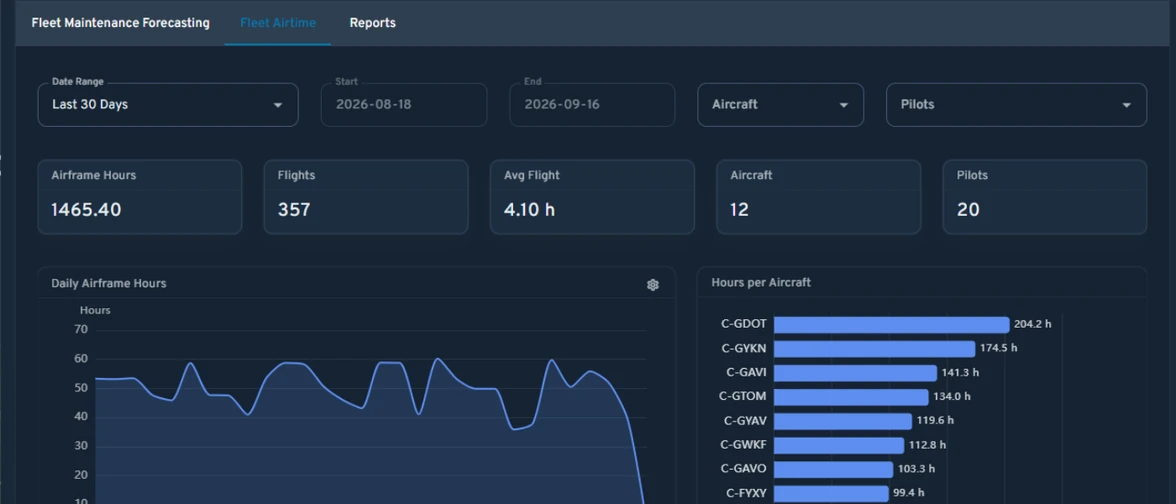Open Daily Airframe Hours chart settings gear
This screenshot has height=504, width=1176.
click(652, 285)
